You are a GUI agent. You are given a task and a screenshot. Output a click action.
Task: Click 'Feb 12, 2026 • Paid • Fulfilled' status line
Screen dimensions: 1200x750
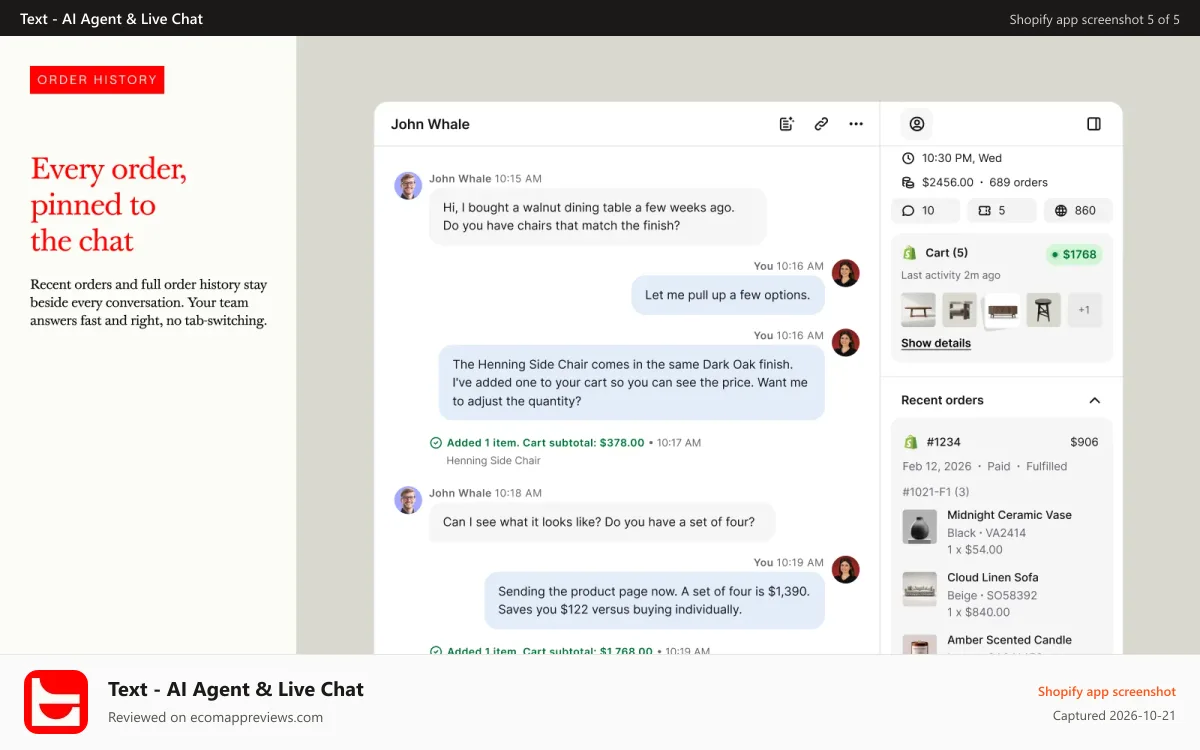(x=985, y=466)
